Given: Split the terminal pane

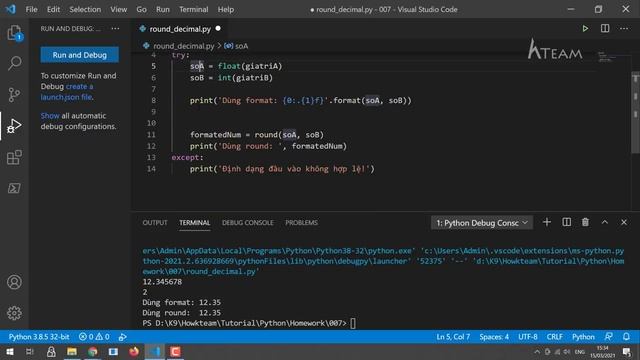Looking at the screenshot, I should click(x=567, y=222).
